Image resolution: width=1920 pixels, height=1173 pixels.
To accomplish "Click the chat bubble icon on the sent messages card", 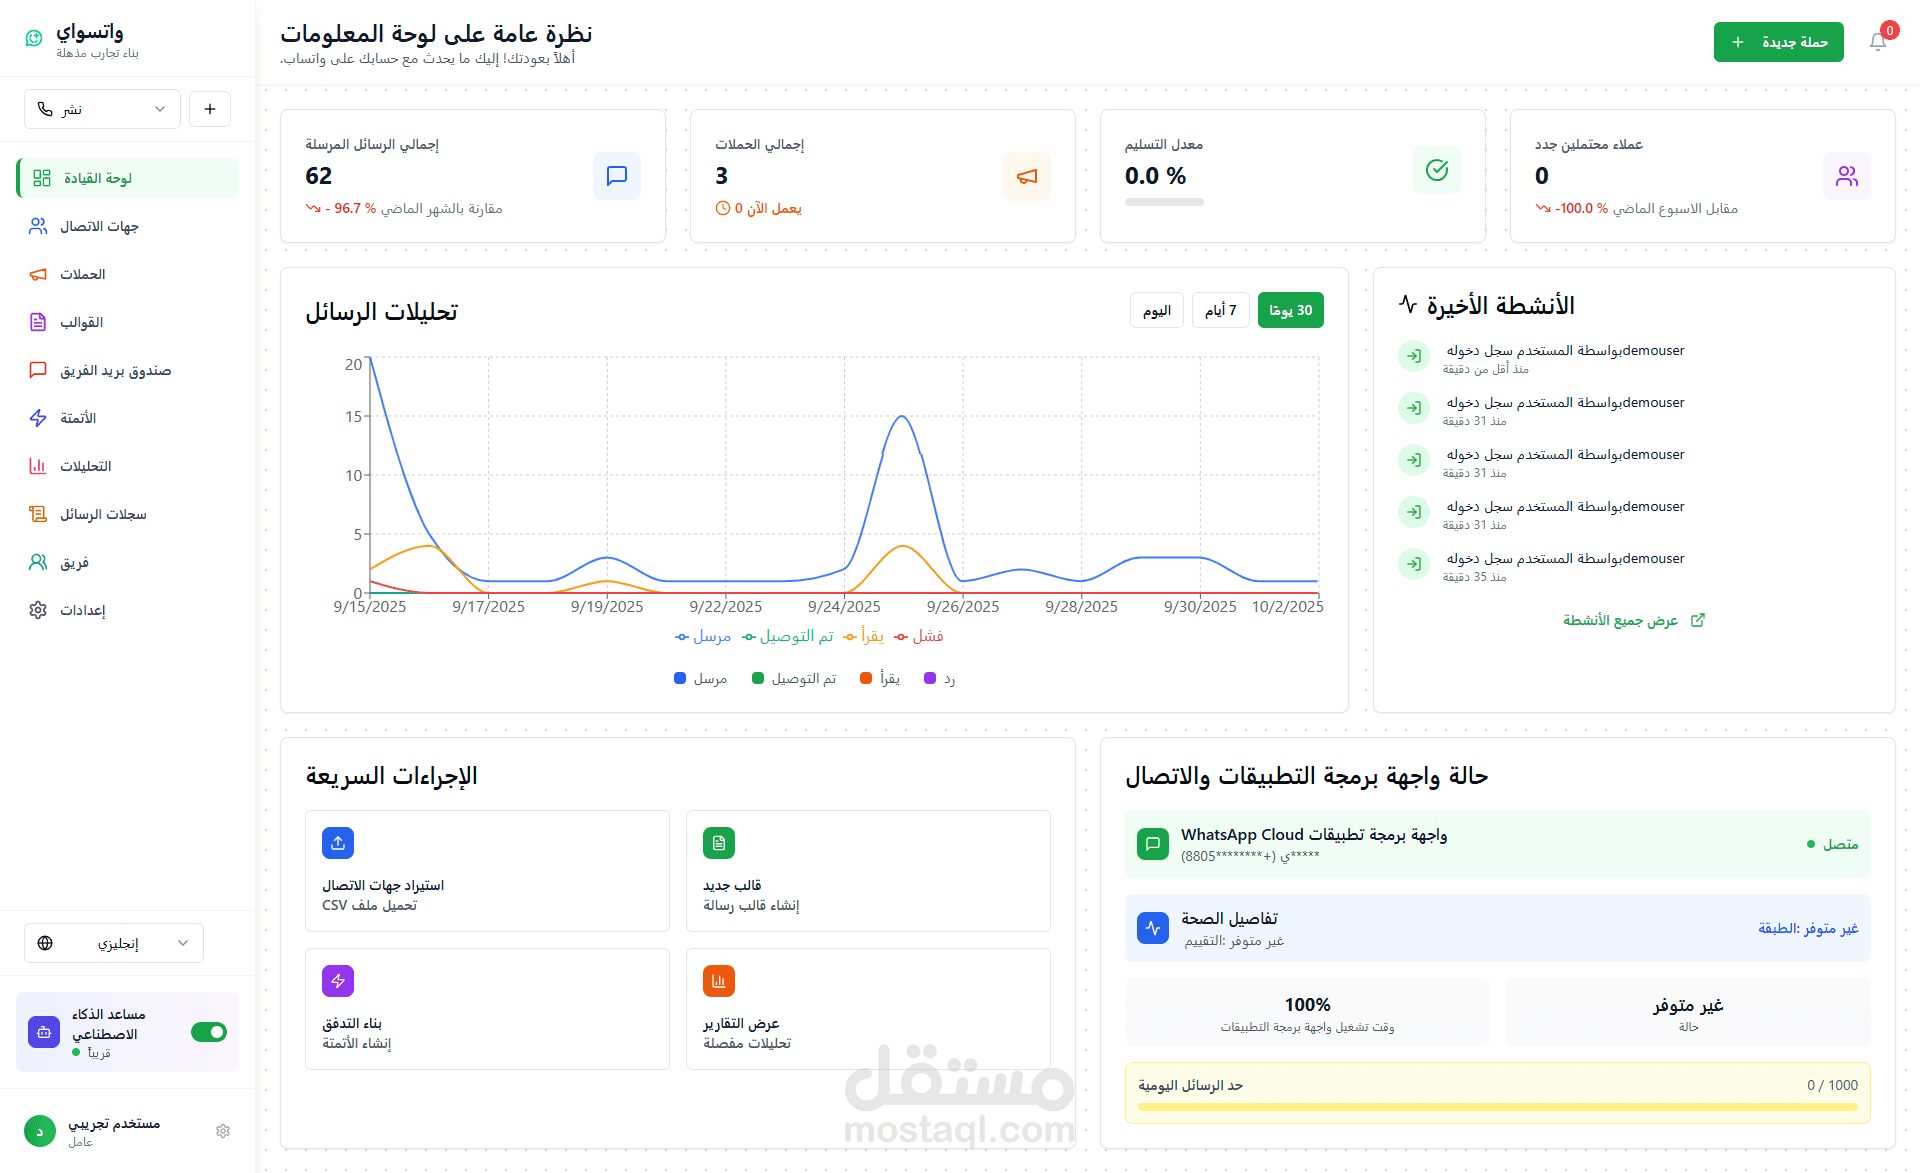I will click(x=617, y=176).
